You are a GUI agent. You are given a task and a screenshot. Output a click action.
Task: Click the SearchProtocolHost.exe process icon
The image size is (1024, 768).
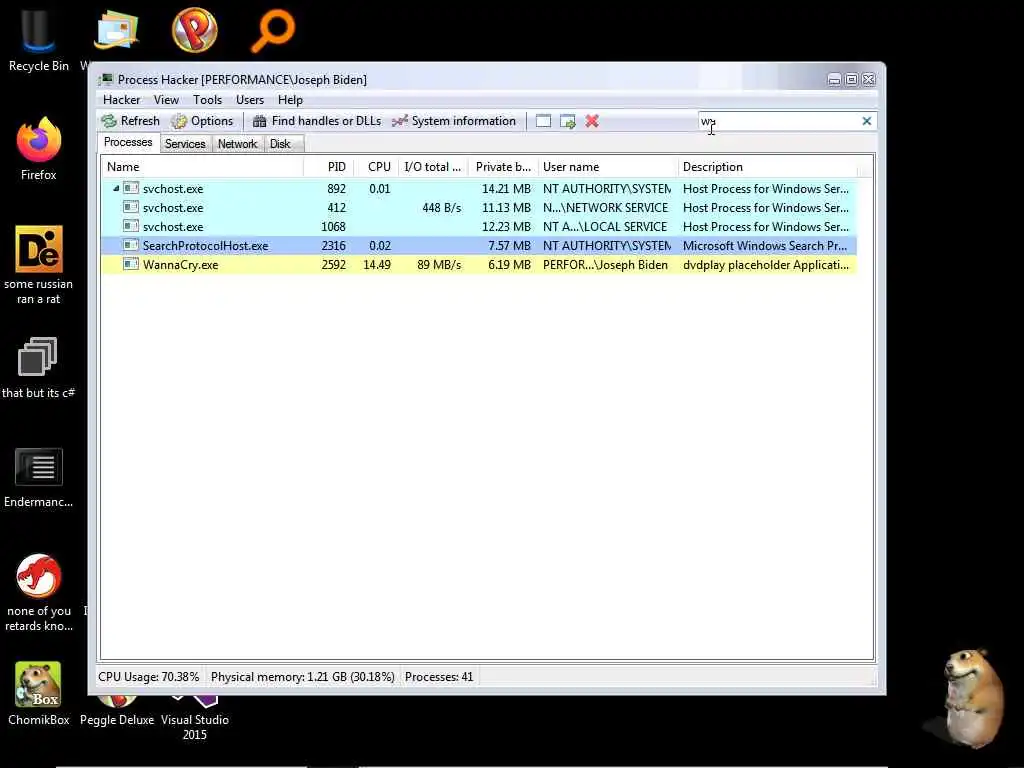coord(131,246)
